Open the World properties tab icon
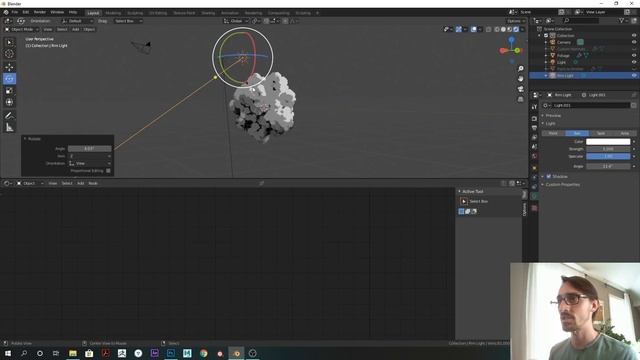This screenshot has width=640, height=360. point(534,156)
